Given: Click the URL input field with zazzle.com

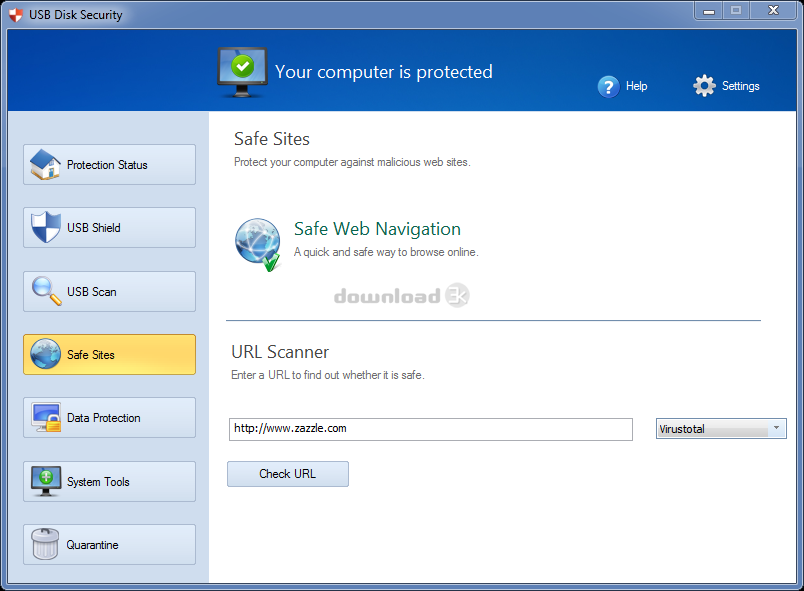Looking at the screenshot, I should point(431,429).
